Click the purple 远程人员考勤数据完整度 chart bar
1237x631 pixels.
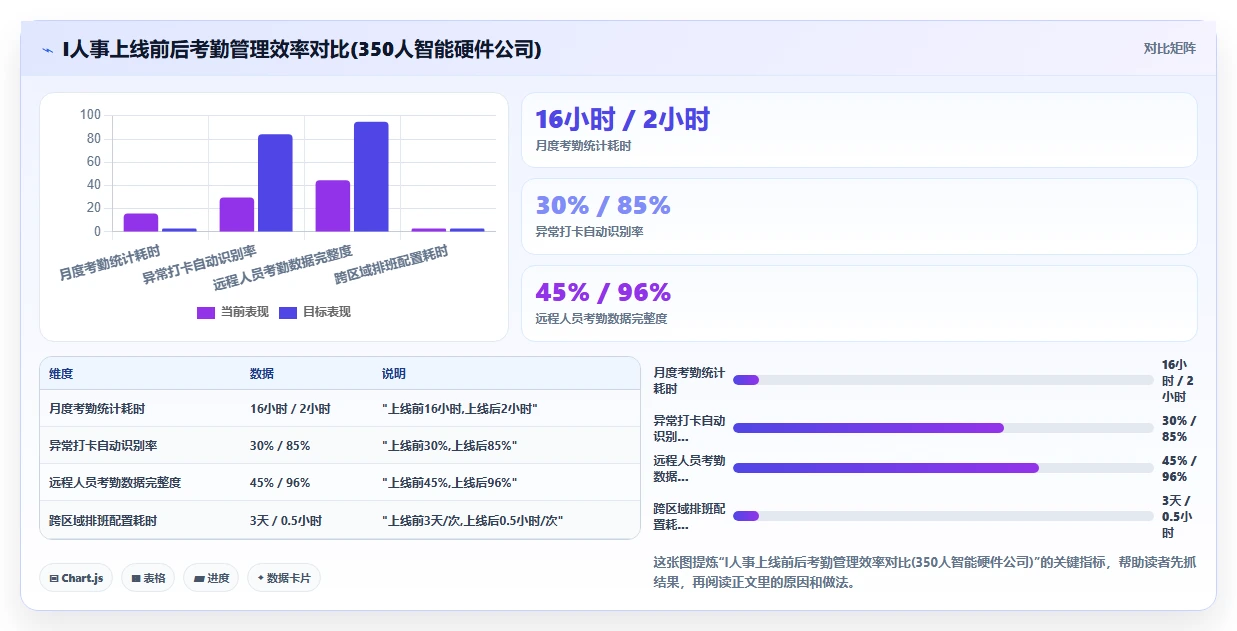coord(333,206)
